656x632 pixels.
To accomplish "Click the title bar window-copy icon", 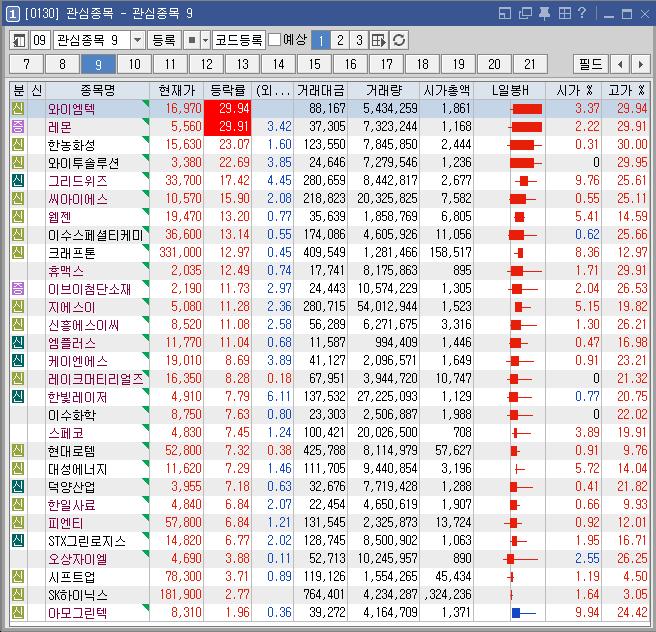I will 525,13.
